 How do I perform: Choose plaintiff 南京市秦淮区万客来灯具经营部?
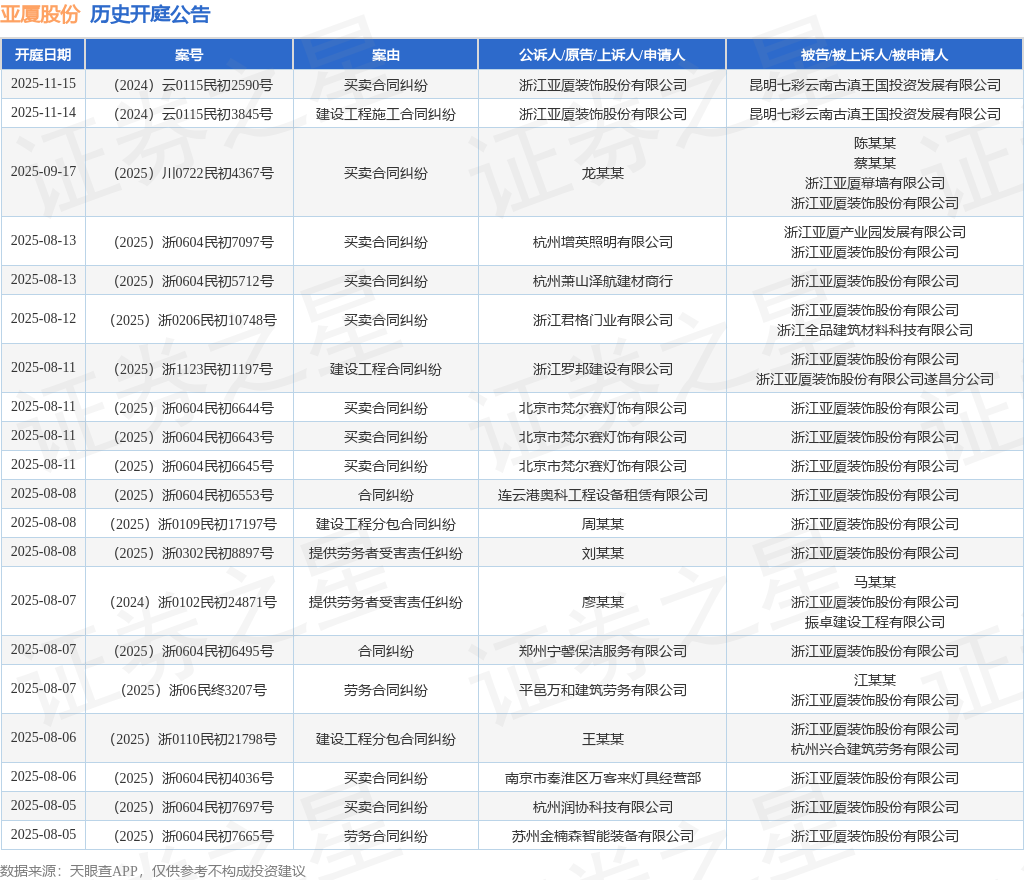tap(602, 778)
